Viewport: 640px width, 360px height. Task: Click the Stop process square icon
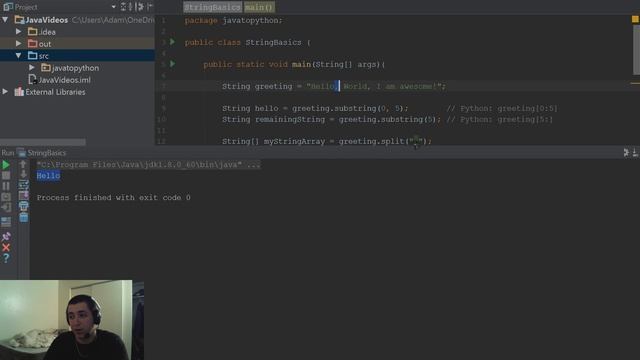[6, 176]
